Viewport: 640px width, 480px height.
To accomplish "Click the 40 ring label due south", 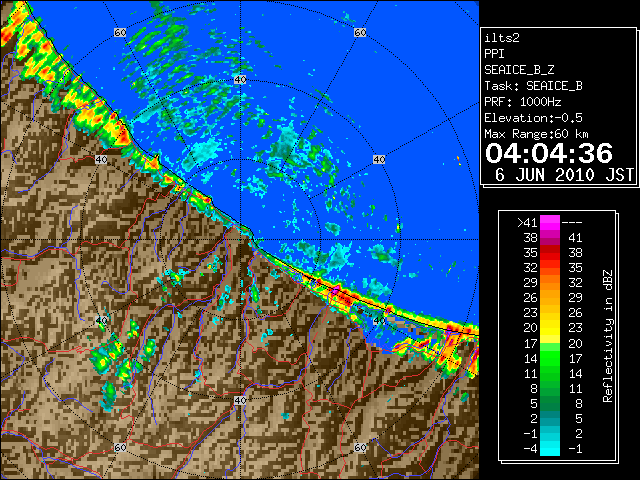I will [240, 400].
